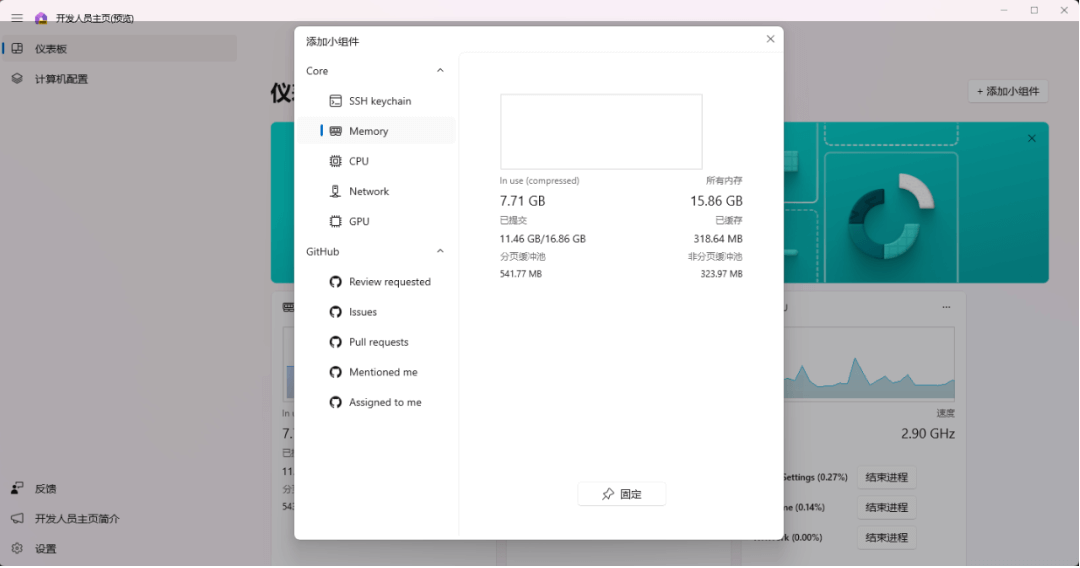Pin the widget with 固定 button
1080x568 pixels.
coord(621,494)
